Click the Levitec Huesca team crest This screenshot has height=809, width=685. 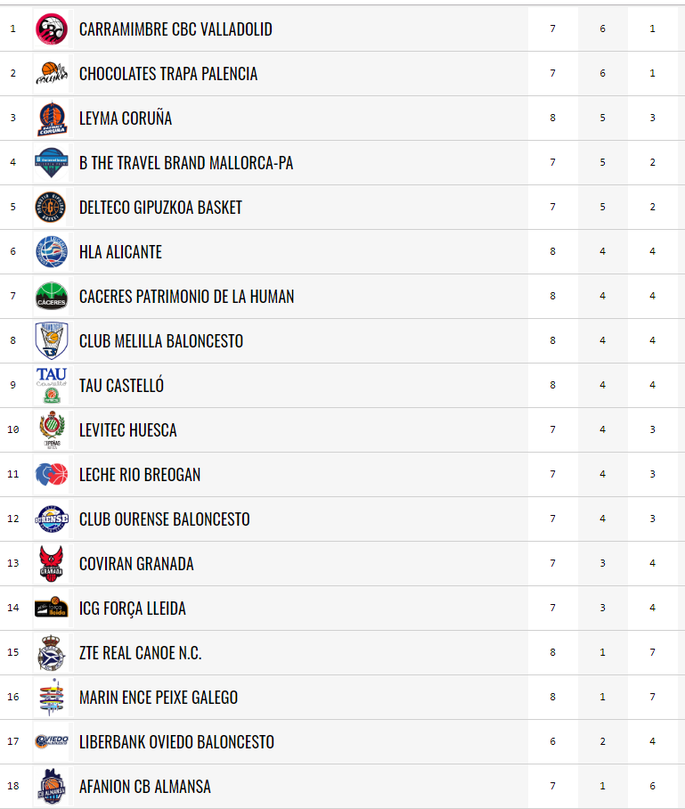click(52, 430)
